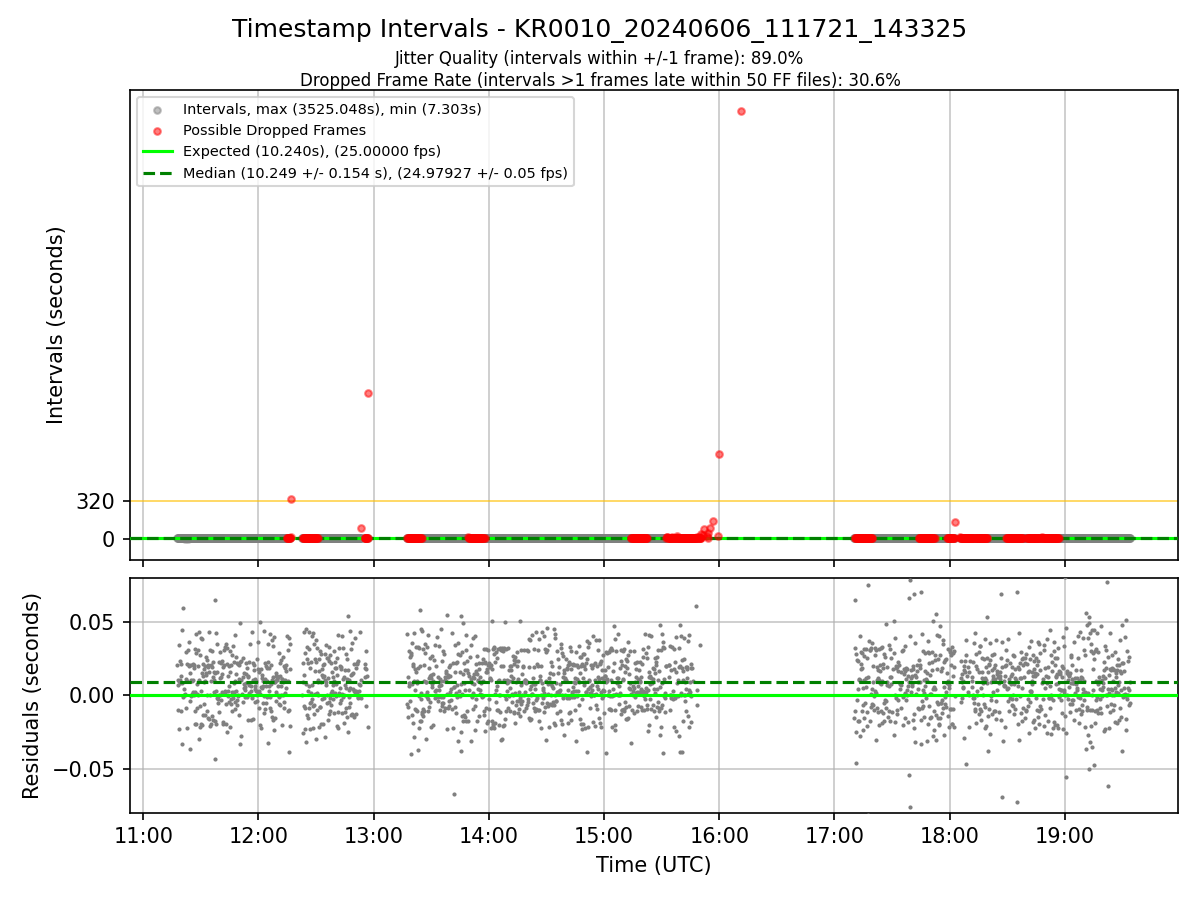Click the 11:00 time tick label
The image size is (1200, 900).
coord(143,834)
